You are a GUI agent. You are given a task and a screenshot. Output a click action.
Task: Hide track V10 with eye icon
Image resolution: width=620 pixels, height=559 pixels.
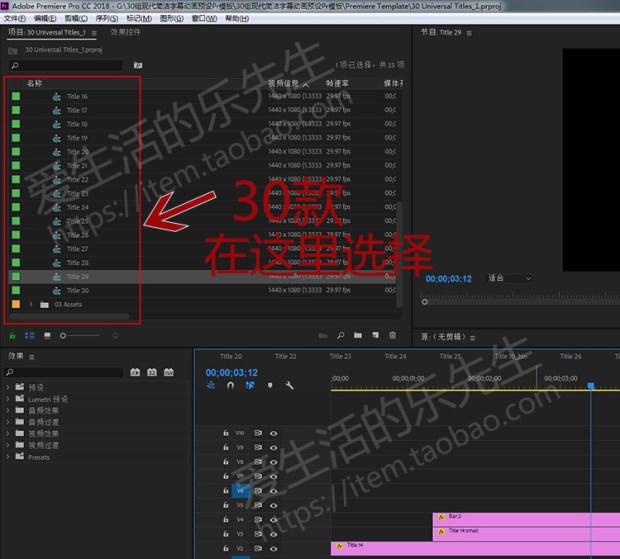274,433
